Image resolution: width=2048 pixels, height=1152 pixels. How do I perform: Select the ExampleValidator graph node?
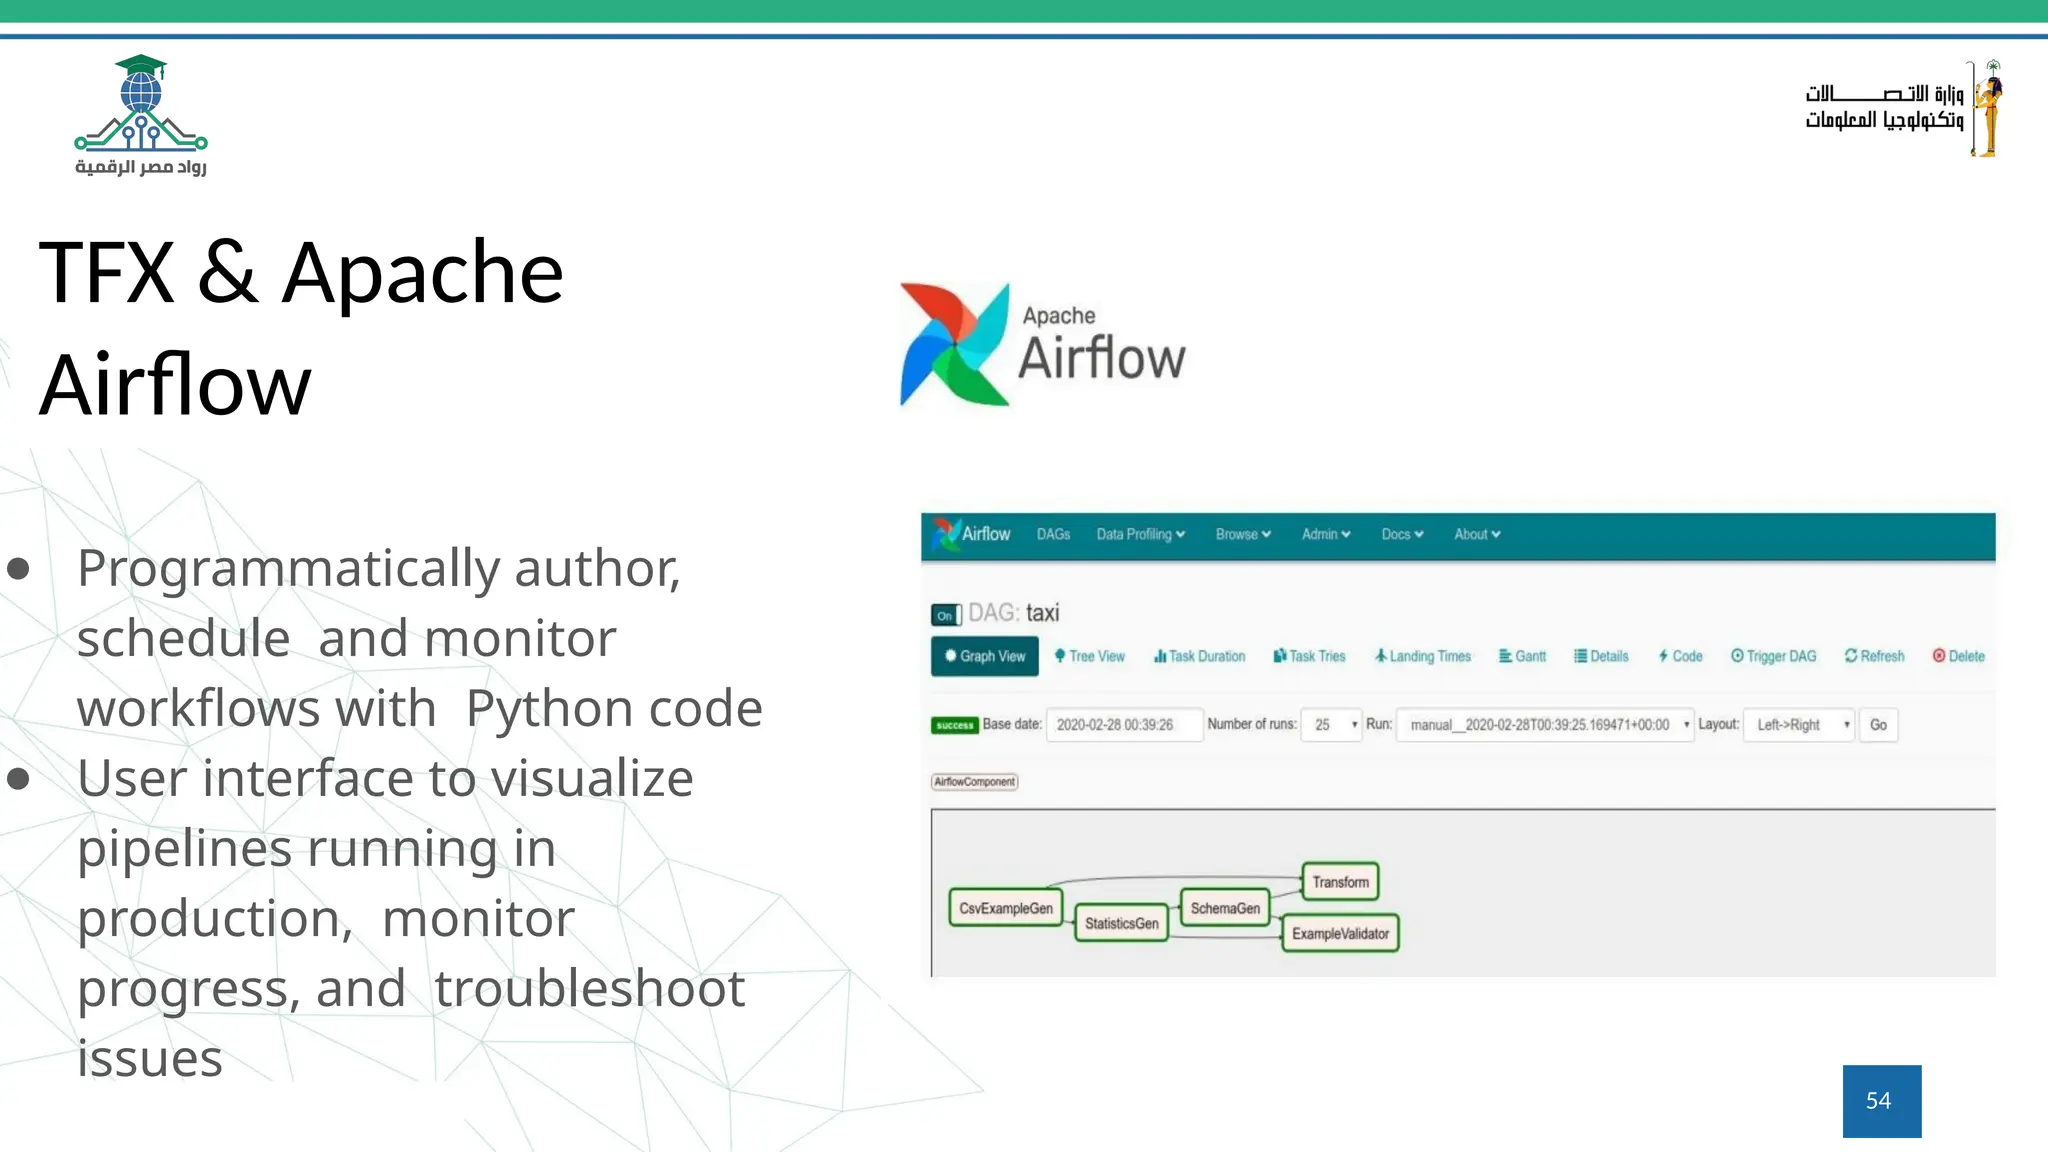tap(1340, 933)
